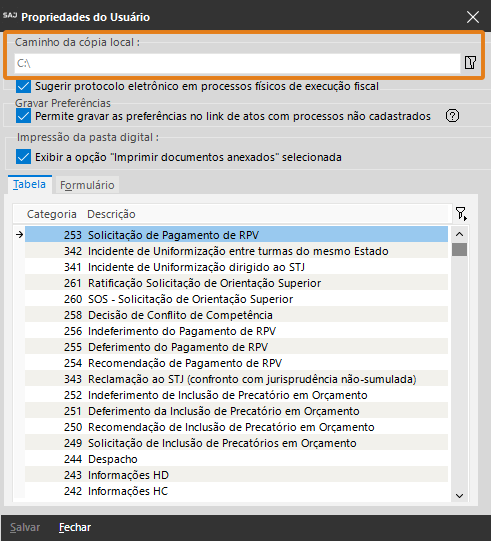Close the Propriedades do Usuário window

[x=473, y=17]
